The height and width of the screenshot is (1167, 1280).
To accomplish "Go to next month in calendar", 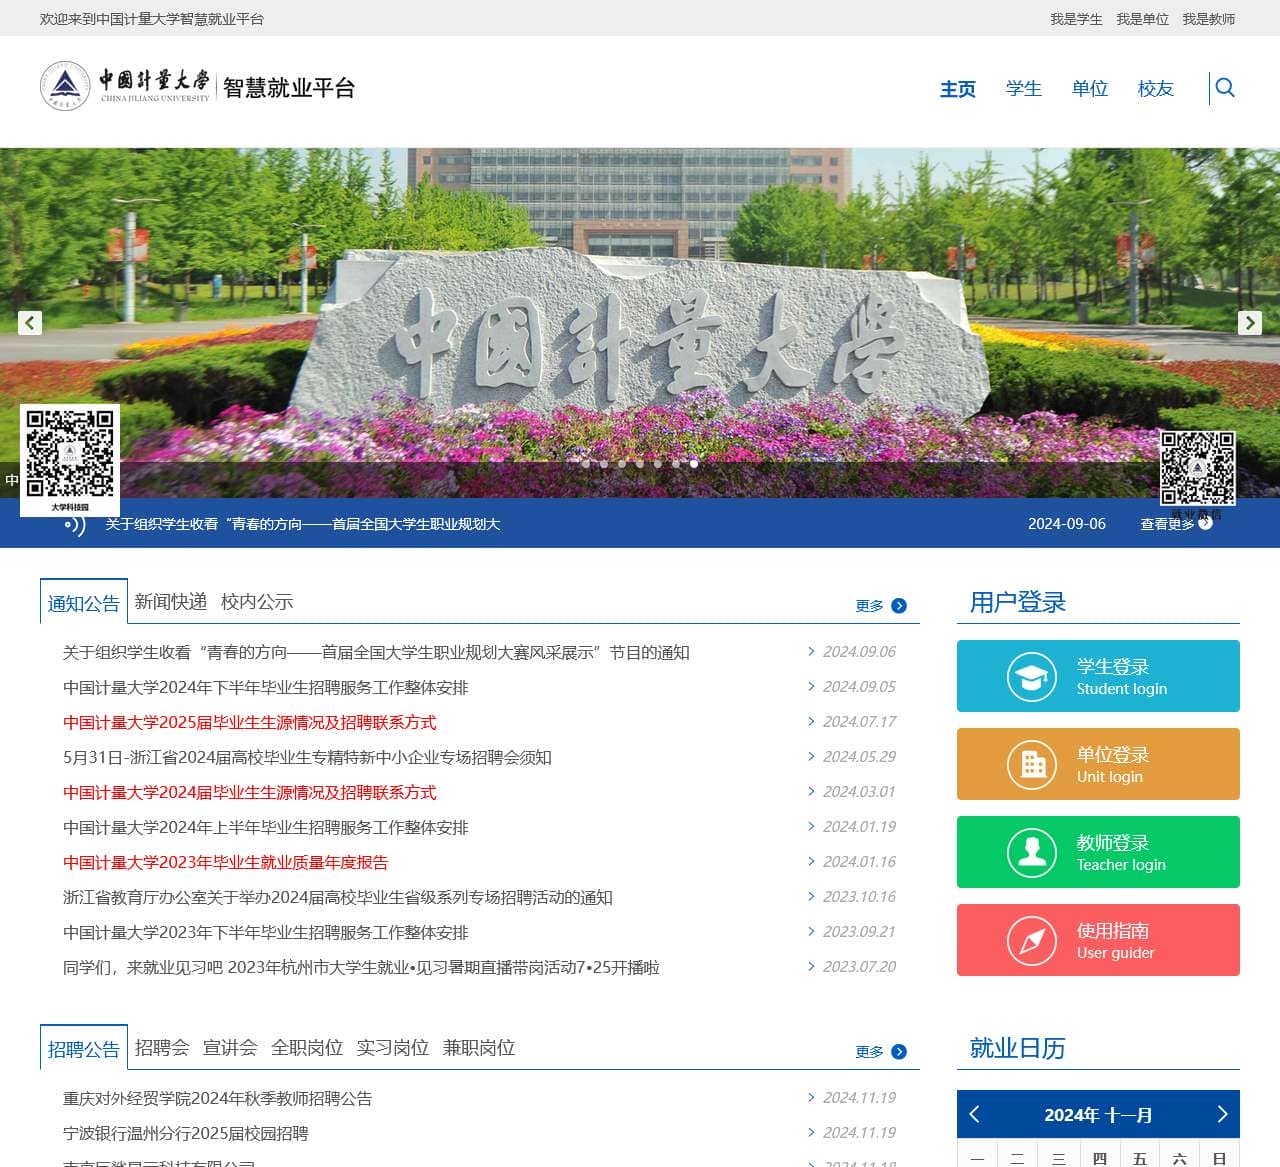I will 1222,1114.
